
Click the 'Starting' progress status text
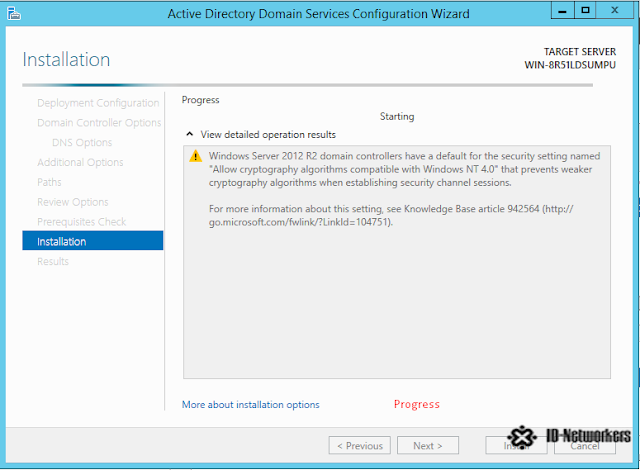(397, 117)
